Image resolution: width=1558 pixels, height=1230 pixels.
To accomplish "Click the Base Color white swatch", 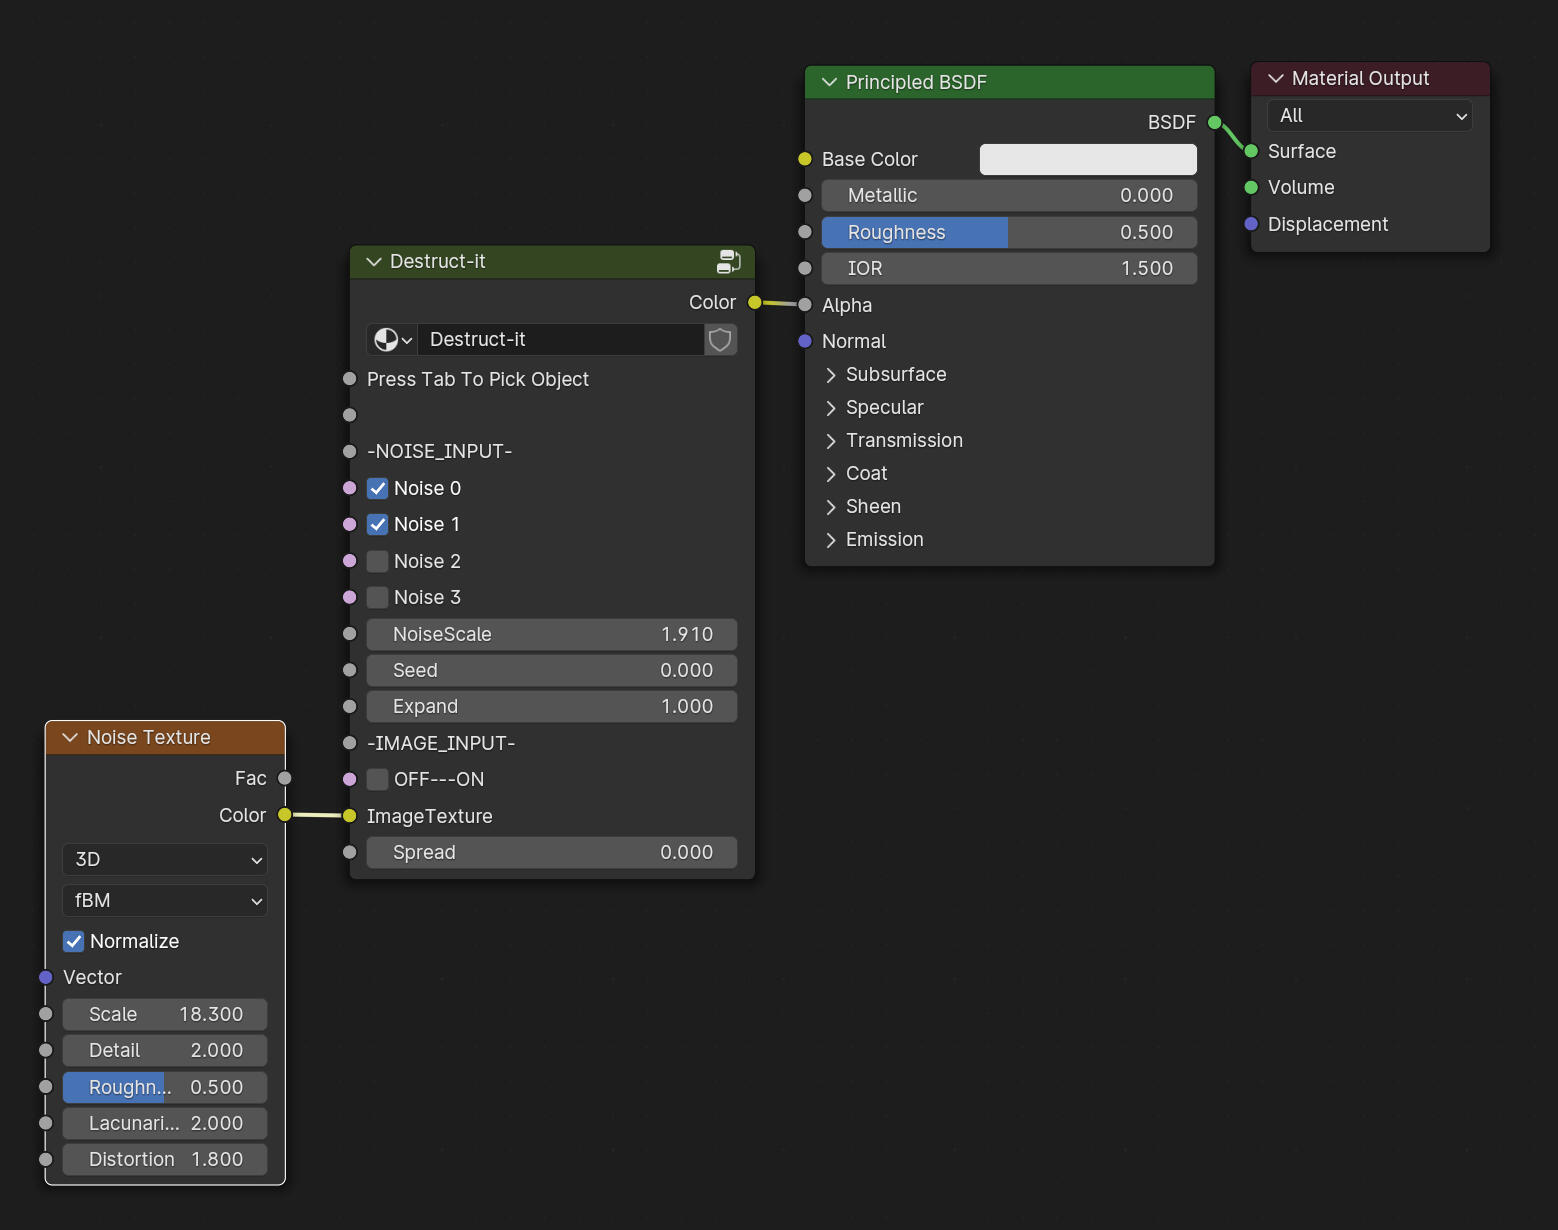I will (1088, 159).
